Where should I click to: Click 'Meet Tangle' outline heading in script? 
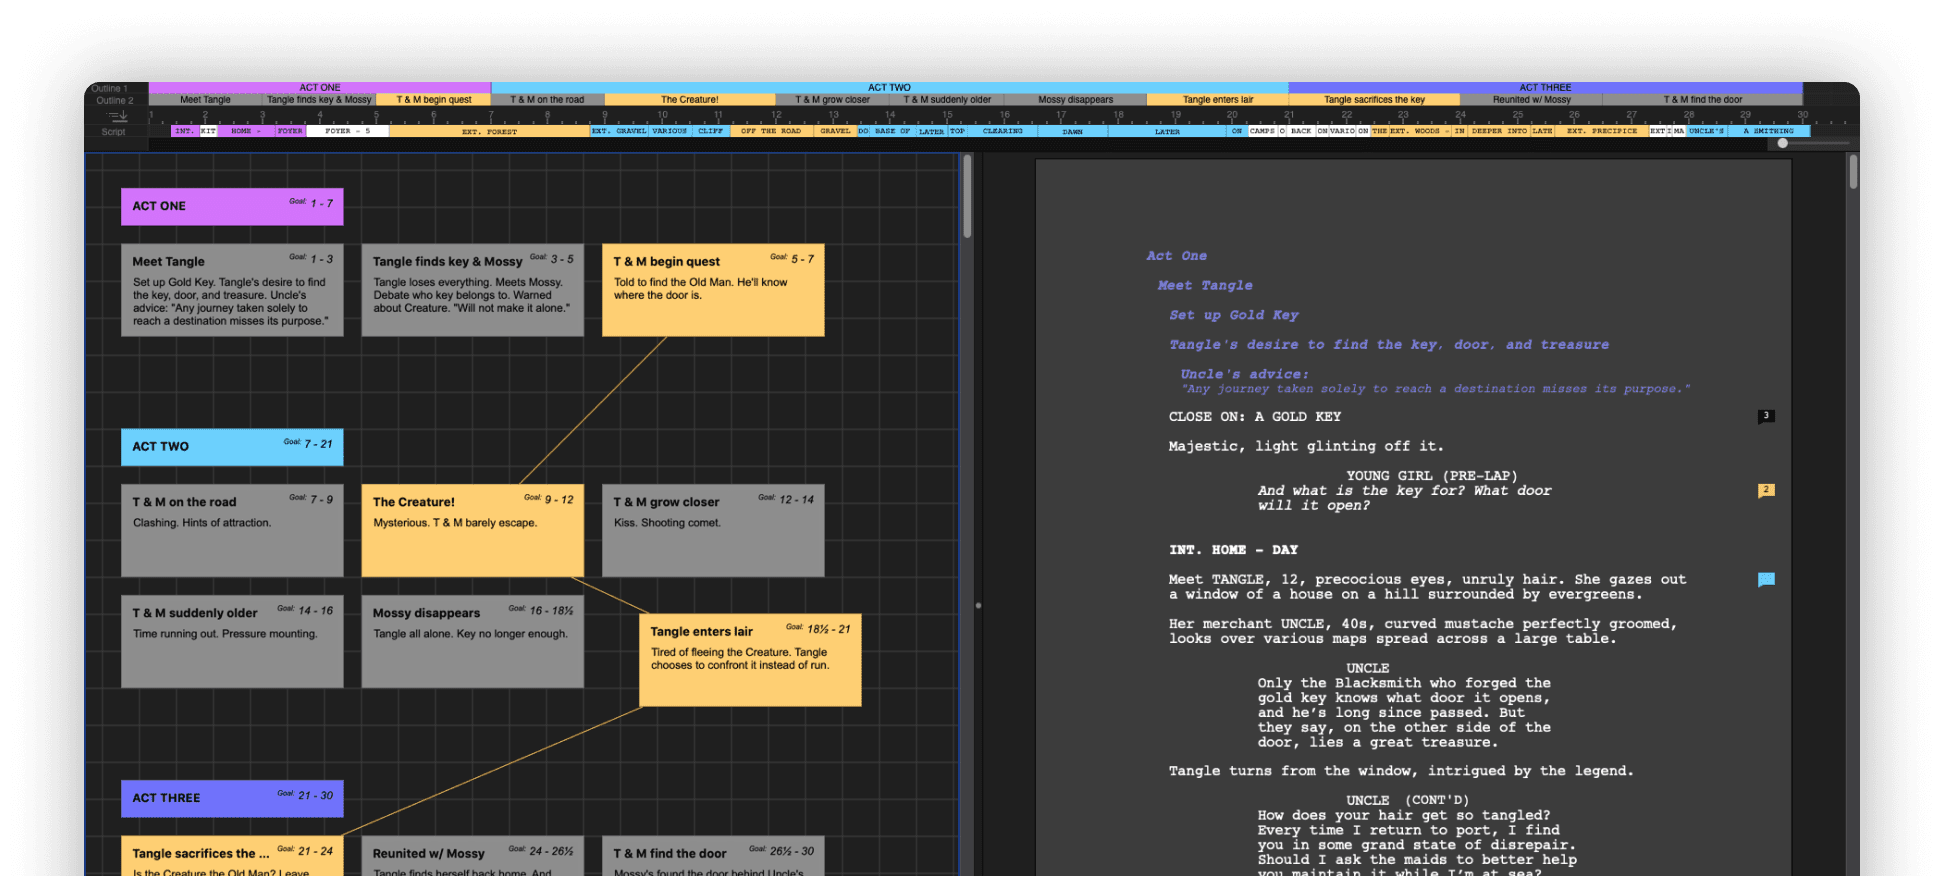[x=1205, y=286]
